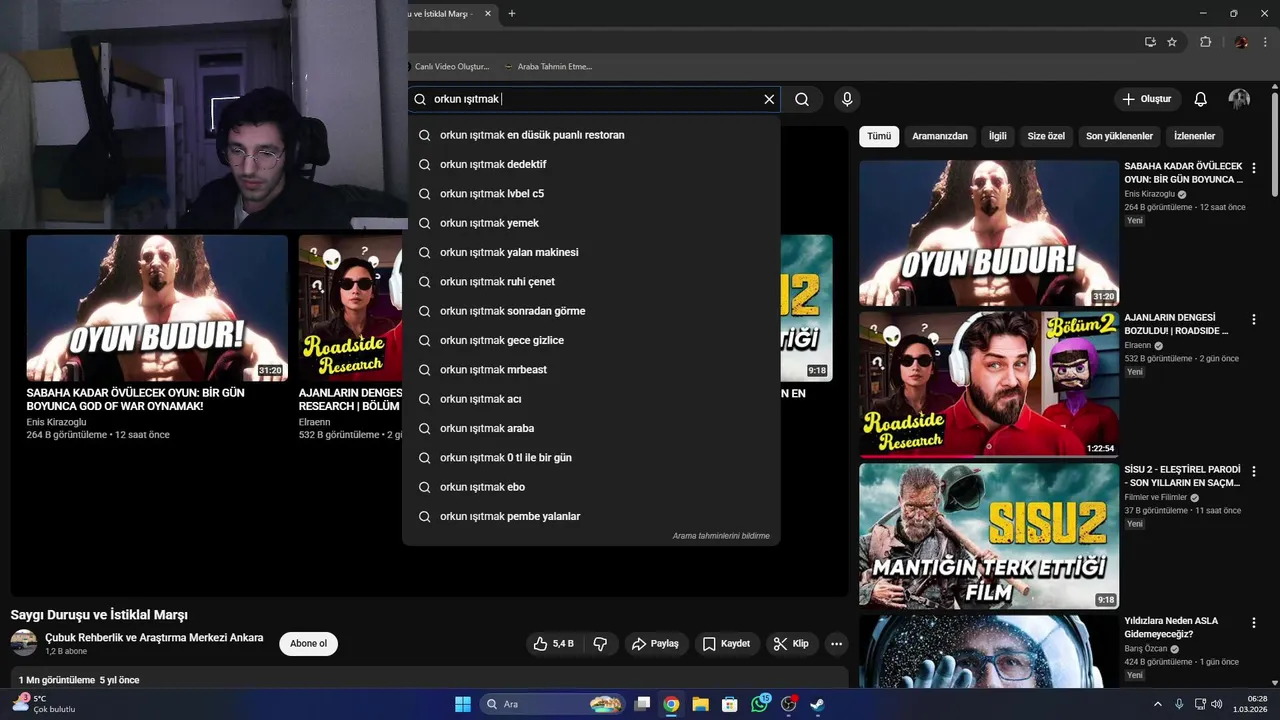Viewport: 1280px width, 720px height.
Task: Pick suggestion orkun ışıtmak ruhi çenet
Action: [x=591, y=282]
